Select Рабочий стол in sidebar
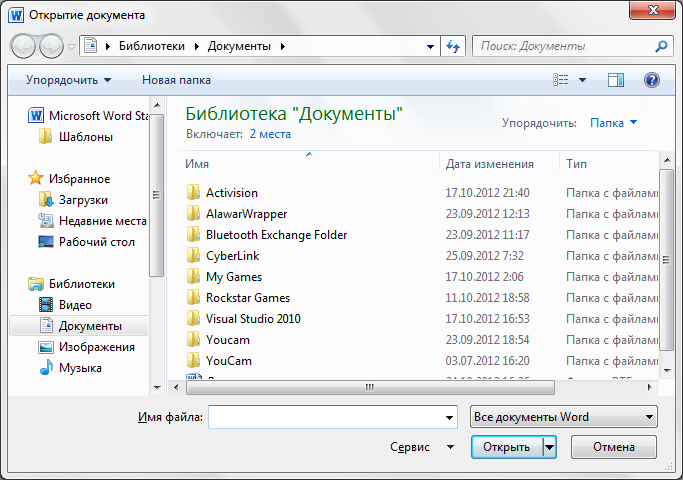Viewport: 683px width, 480px height. [x=87, y=242]
